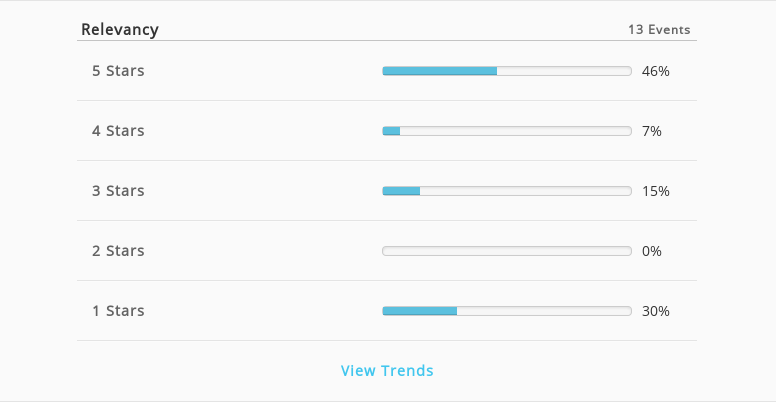
Task: Click the 3 Stars progress bar
Action: 507,191
